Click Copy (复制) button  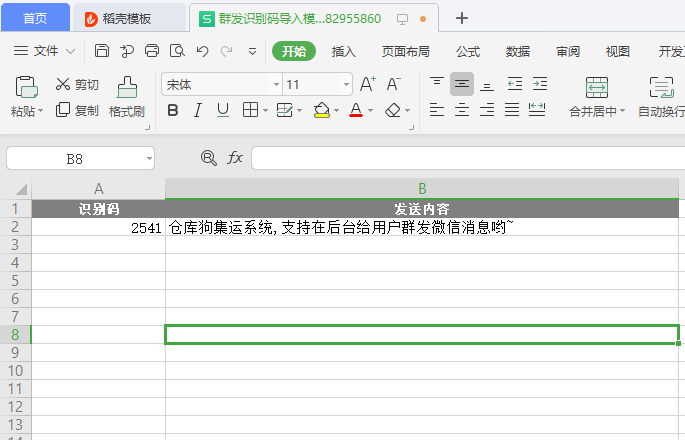coord(77,110)
